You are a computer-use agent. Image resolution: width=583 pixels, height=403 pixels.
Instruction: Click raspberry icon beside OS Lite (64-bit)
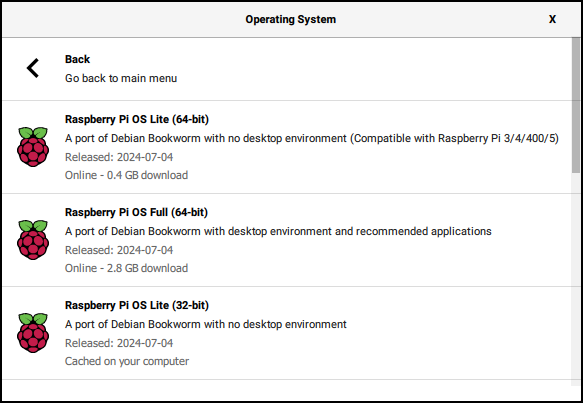tap(33, 147)
